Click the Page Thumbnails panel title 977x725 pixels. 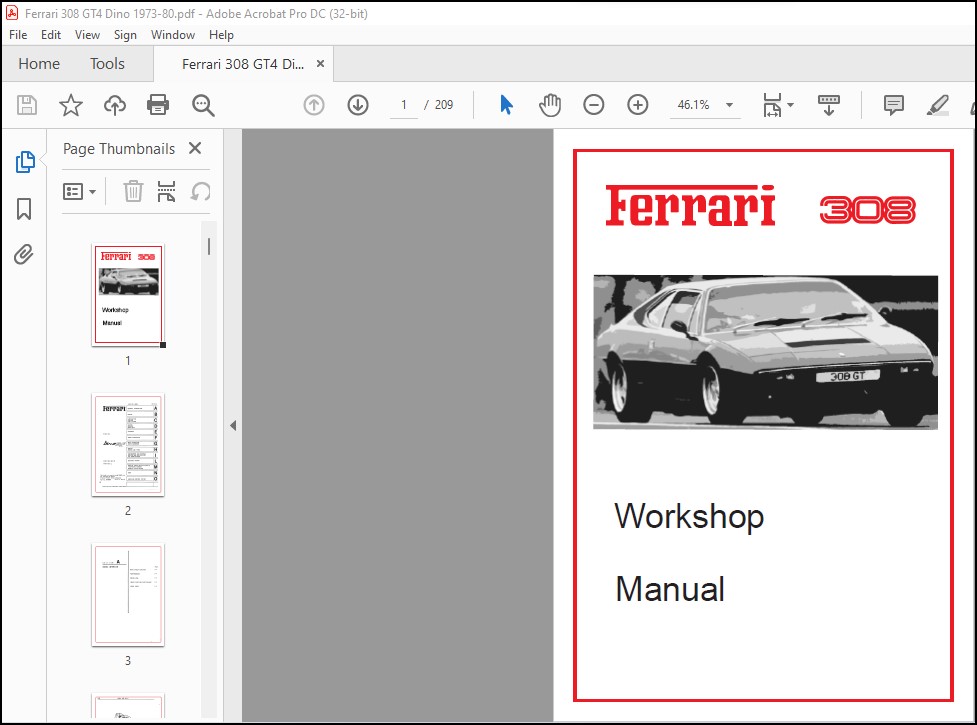coord(119,149)
